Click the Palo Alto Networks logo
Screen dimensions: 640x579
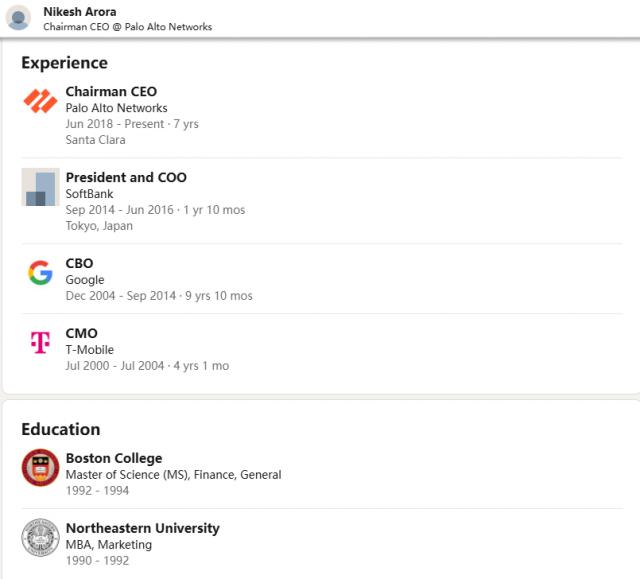(x=40, y=101)
